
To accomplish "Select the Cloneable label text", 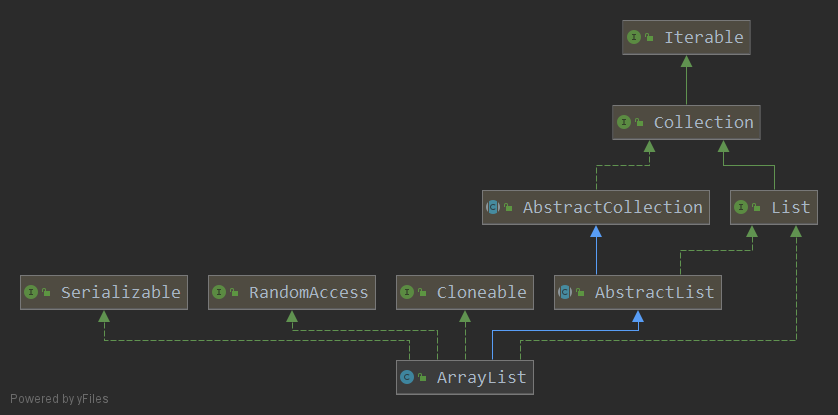I will click(x=481, y=293).
